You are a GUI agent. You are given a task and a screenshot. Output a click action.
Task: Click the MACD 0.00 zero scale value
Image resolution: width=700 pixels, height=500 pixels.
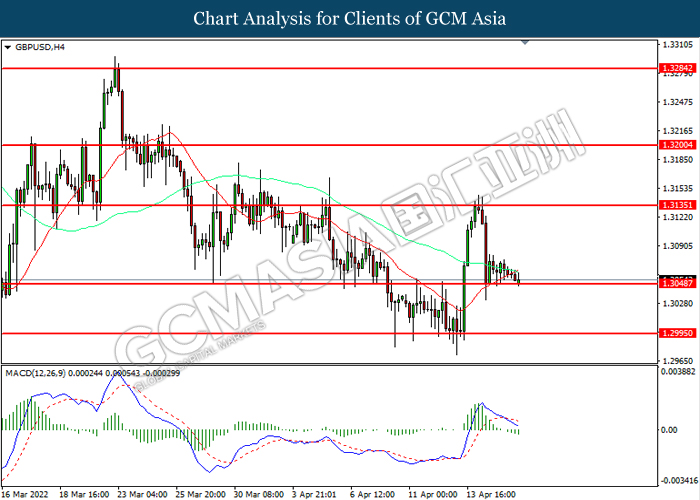tap(669, 430)
